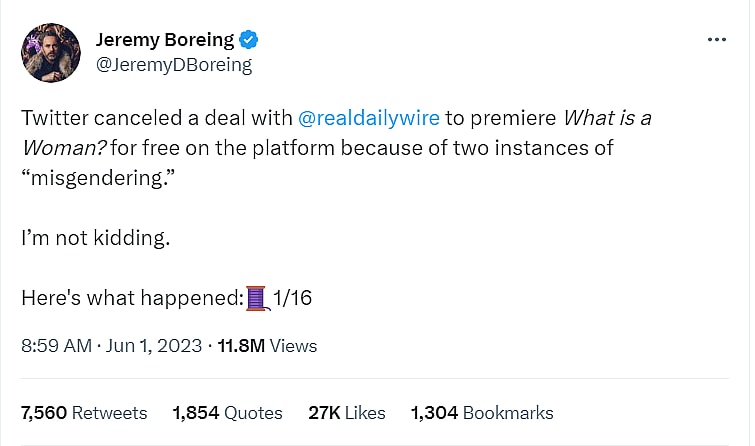Click the 1/16 thread counter
The height and width of the screenshot is (446, 755).
point(295,297)
